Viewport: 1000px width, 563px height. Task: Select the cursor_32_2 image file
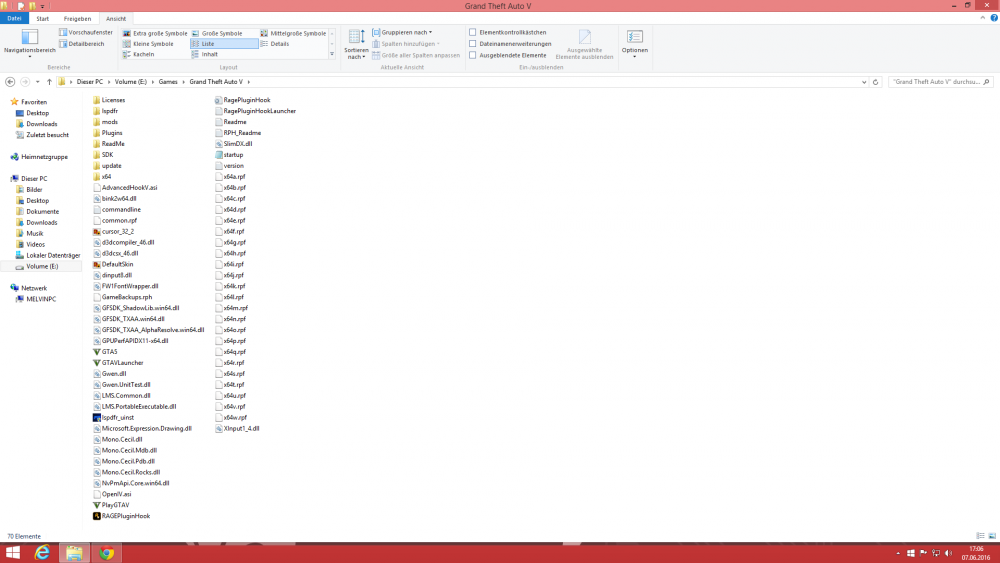[x=118, y=231]
